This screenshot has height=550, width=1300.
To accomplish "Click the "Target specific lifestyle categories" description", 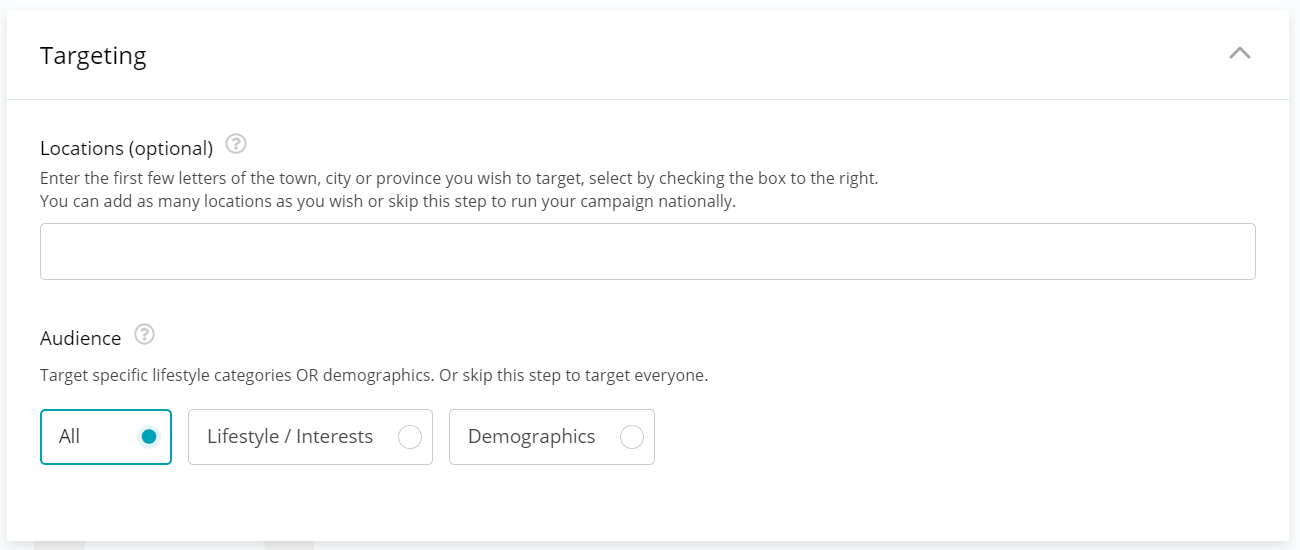I will [x=373, y=377].
